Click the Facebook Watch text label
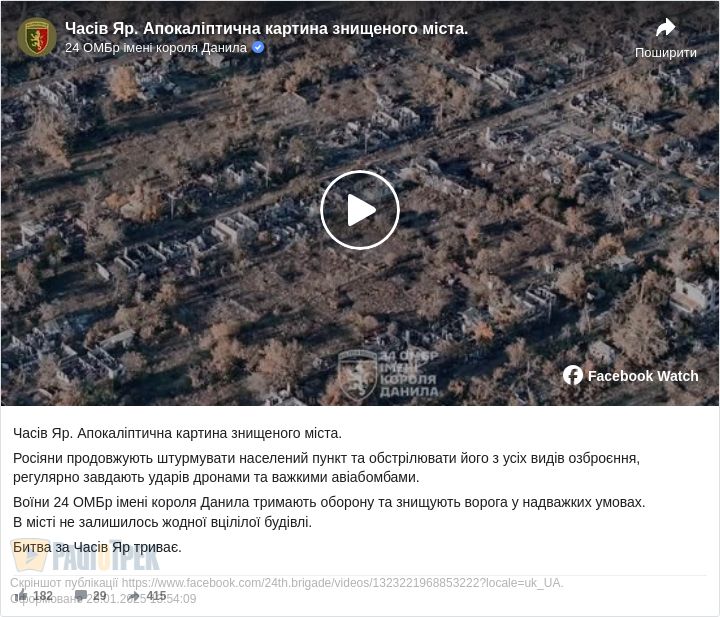The image size is (720, 617). pos(643,376)
